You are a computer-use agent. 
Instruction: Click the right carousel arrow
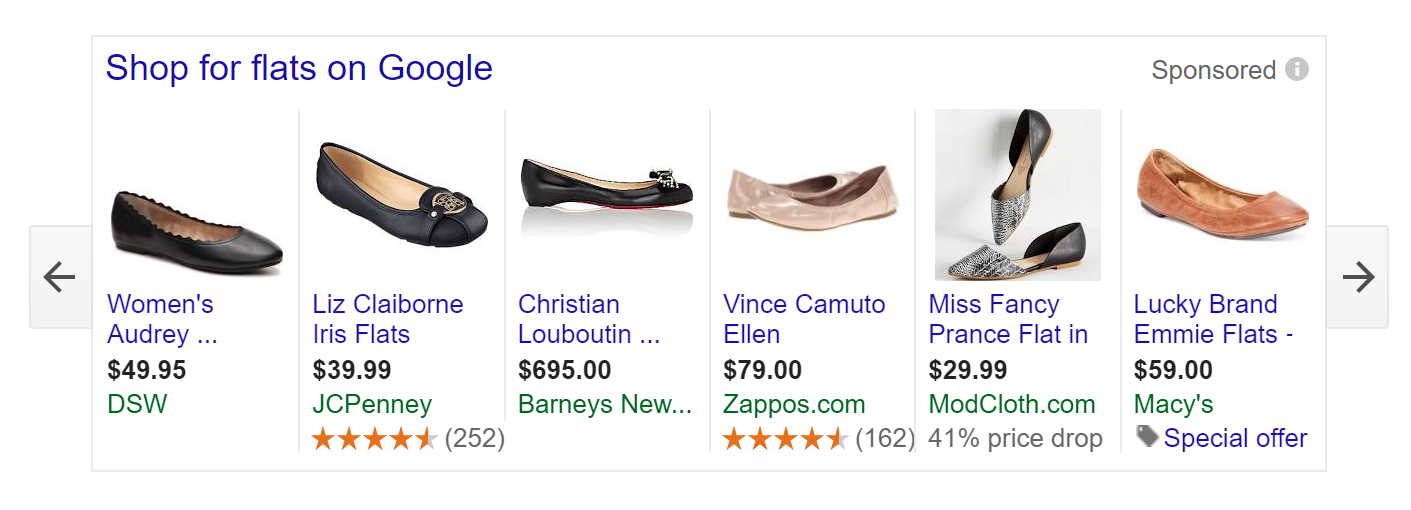[x=1358, y=277]
